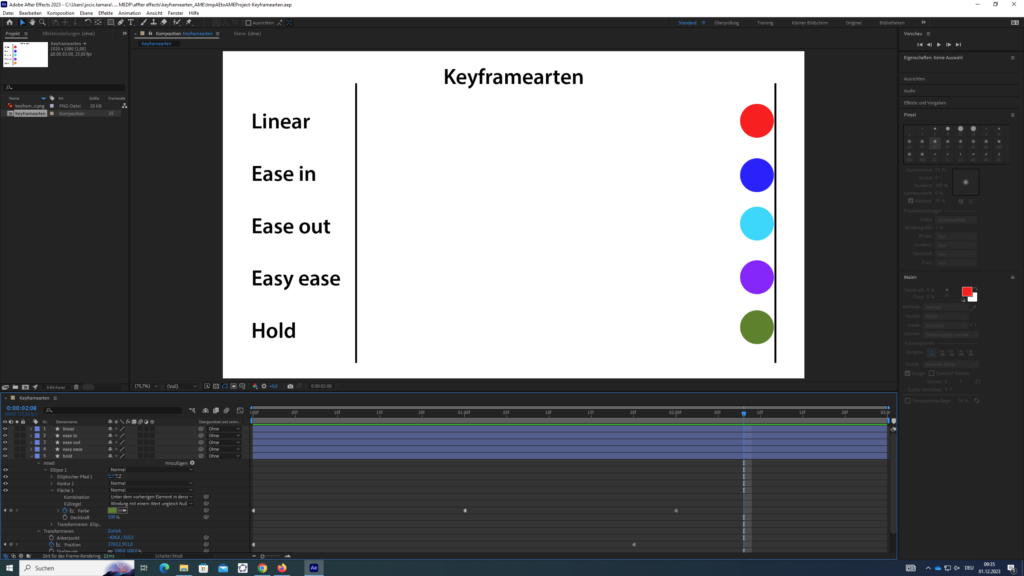Open the Komposition menu

coord(60,13)
